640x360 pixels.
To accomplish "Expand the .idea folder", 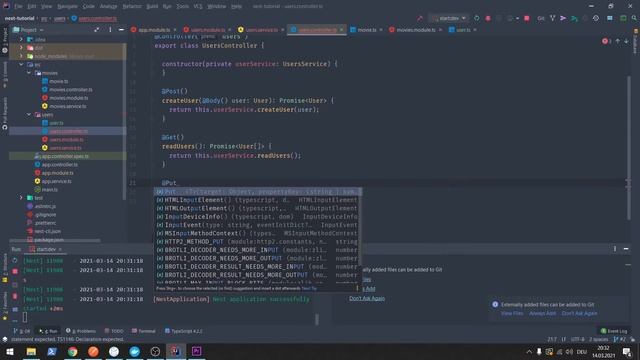I will [21, 40].
